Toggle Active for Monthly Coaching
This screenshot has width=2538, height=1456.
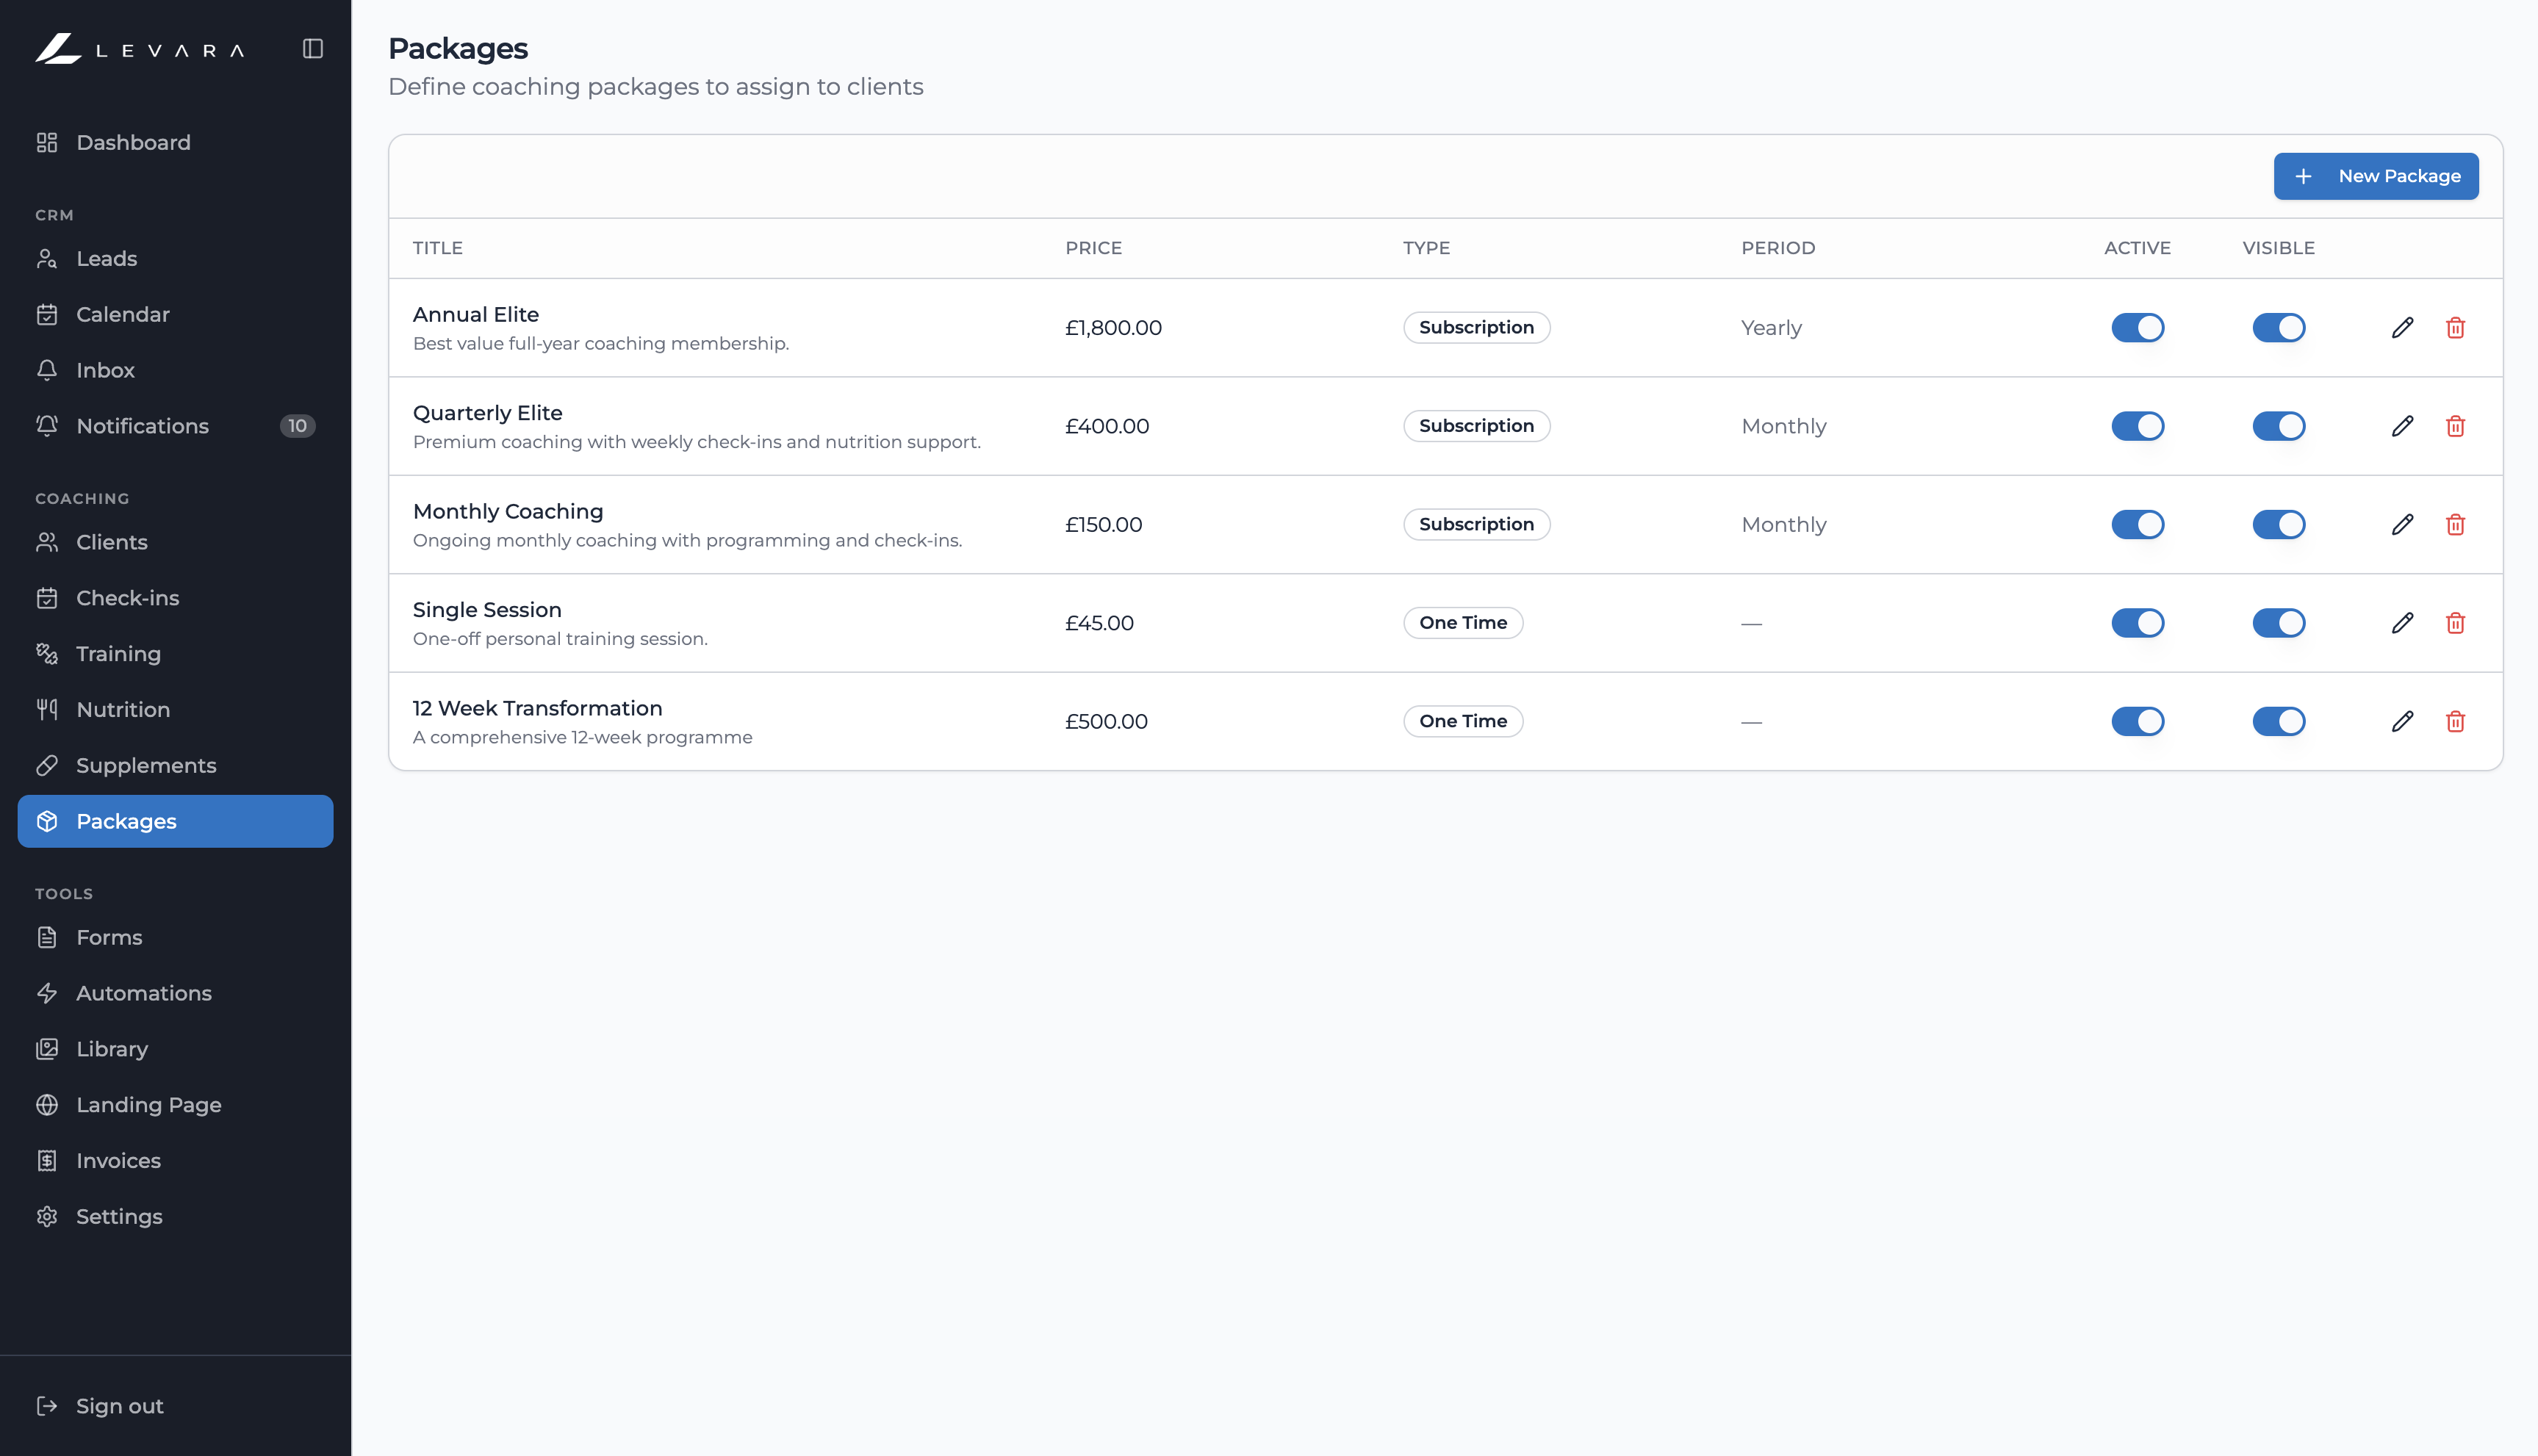(x=2137, y=524)
